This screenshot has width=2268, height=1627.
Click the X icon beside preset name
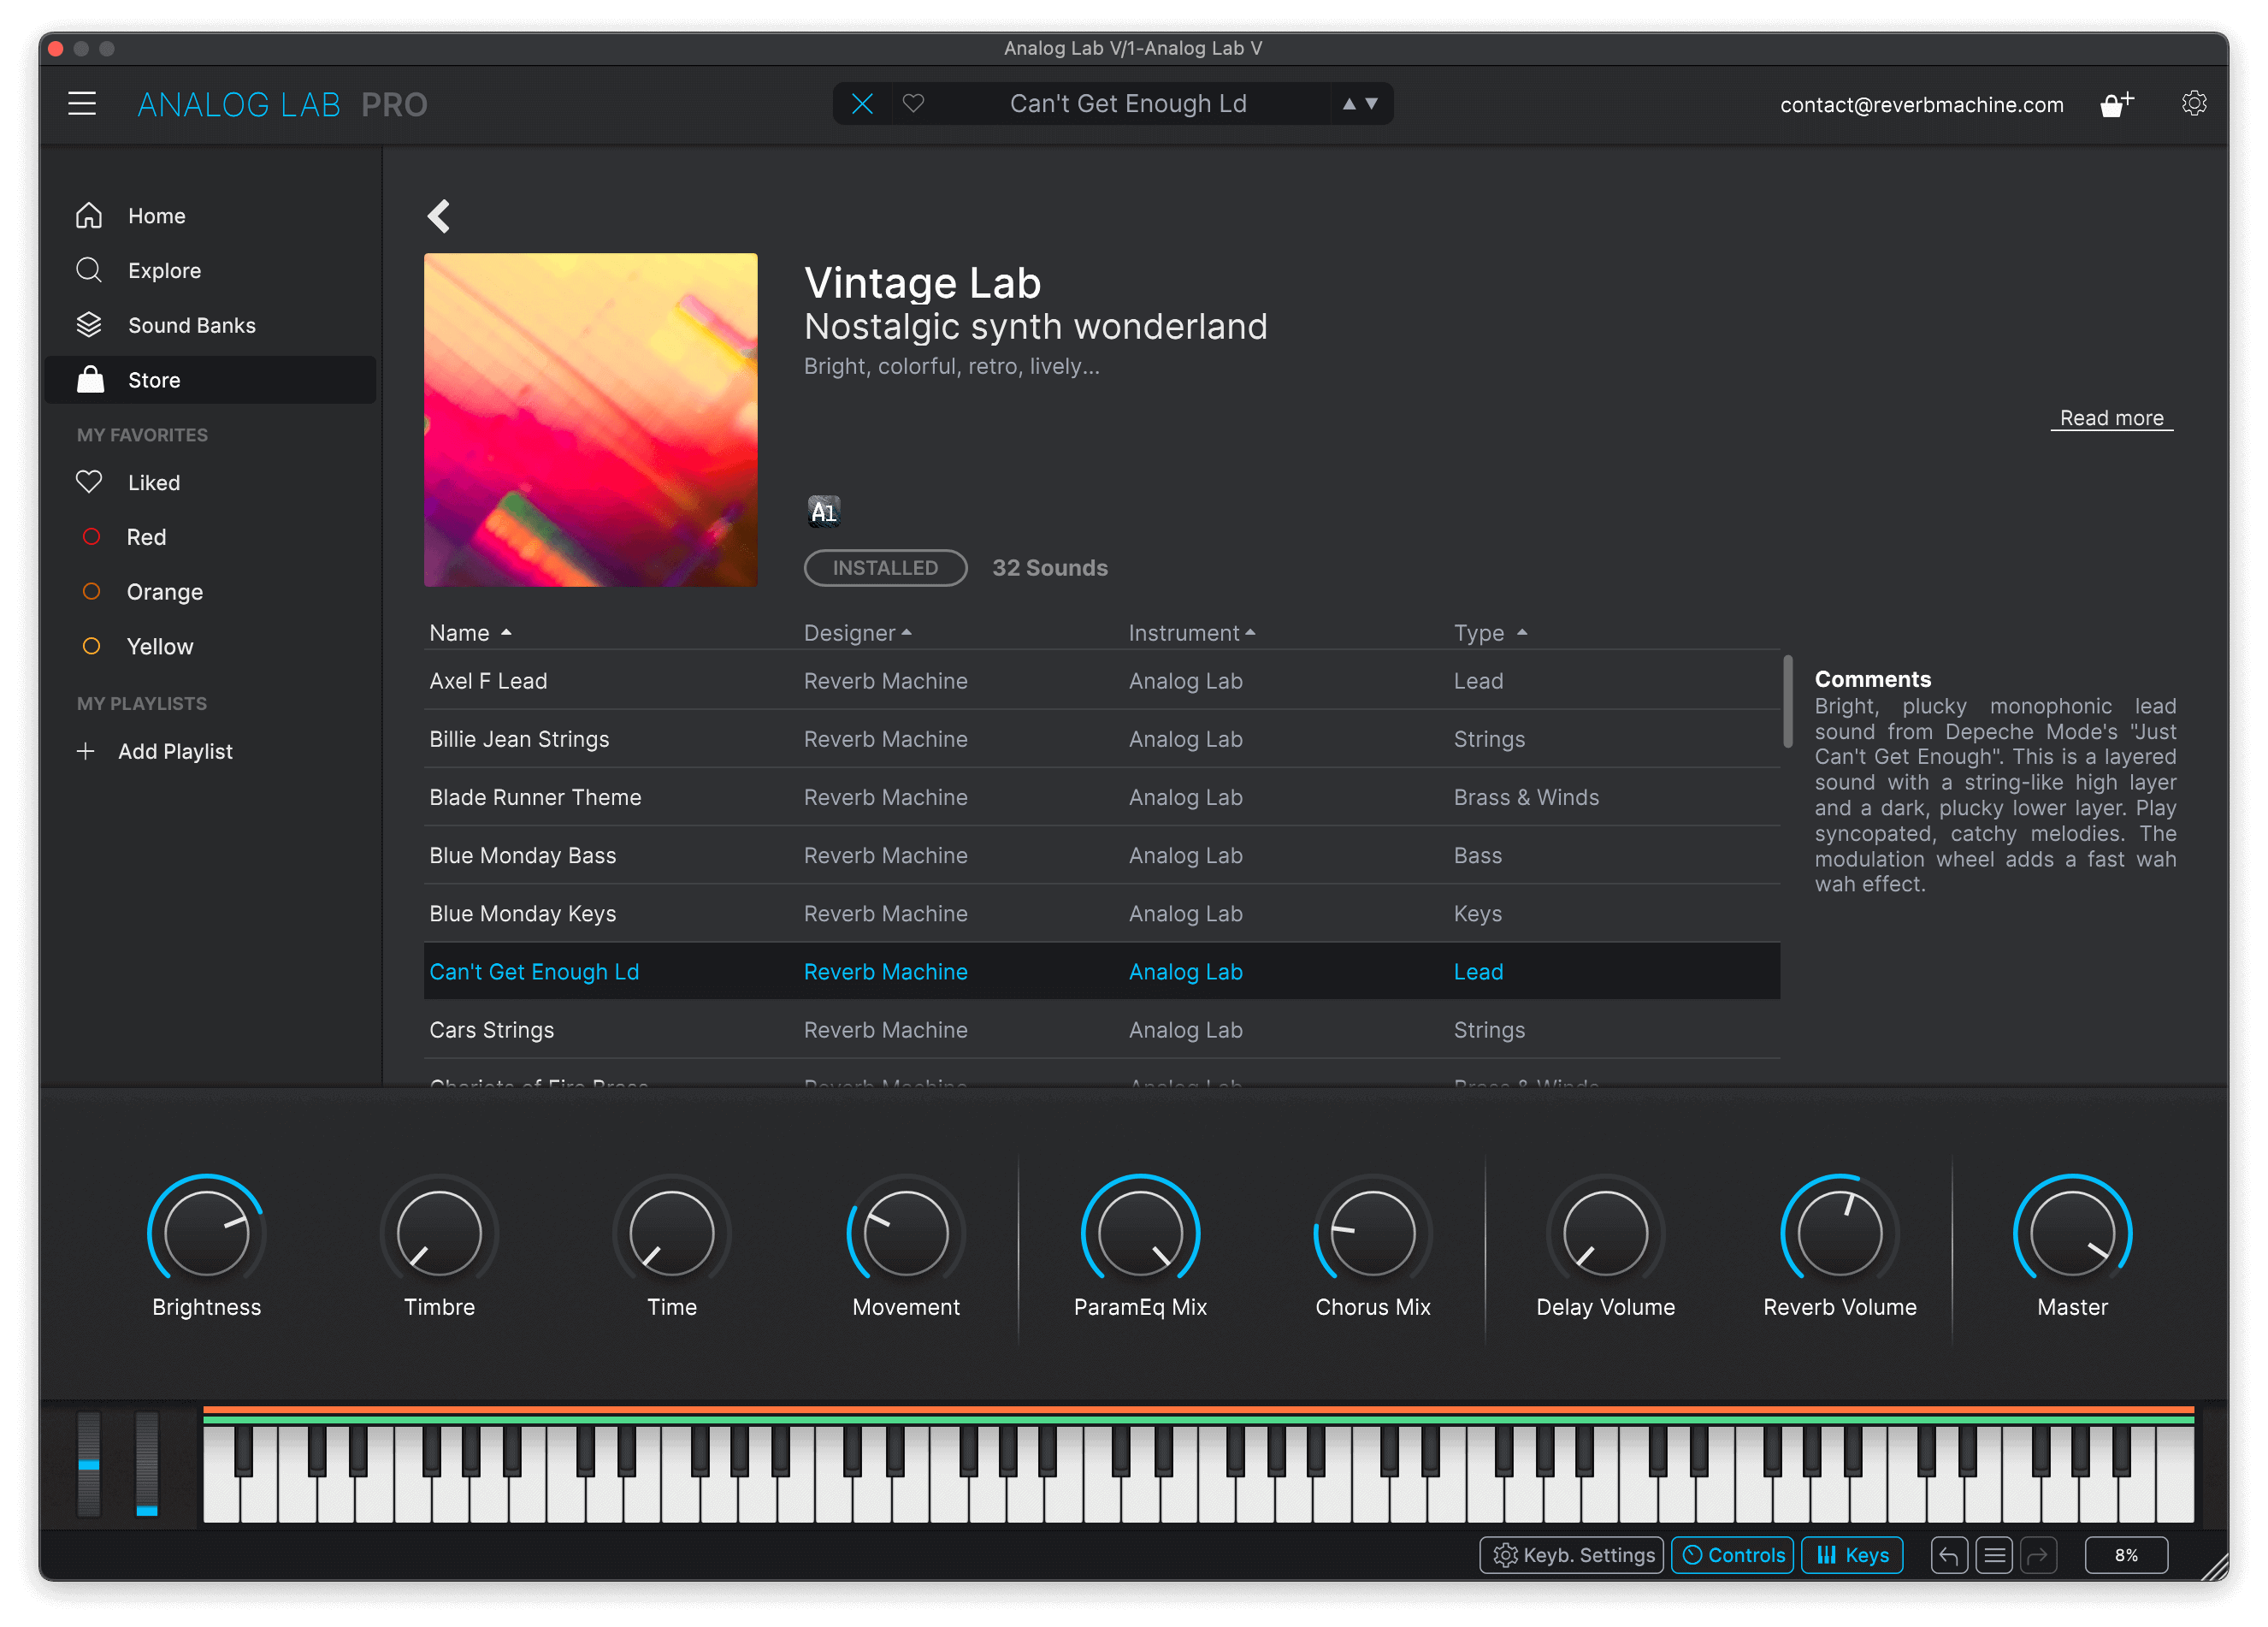point(862,103)
